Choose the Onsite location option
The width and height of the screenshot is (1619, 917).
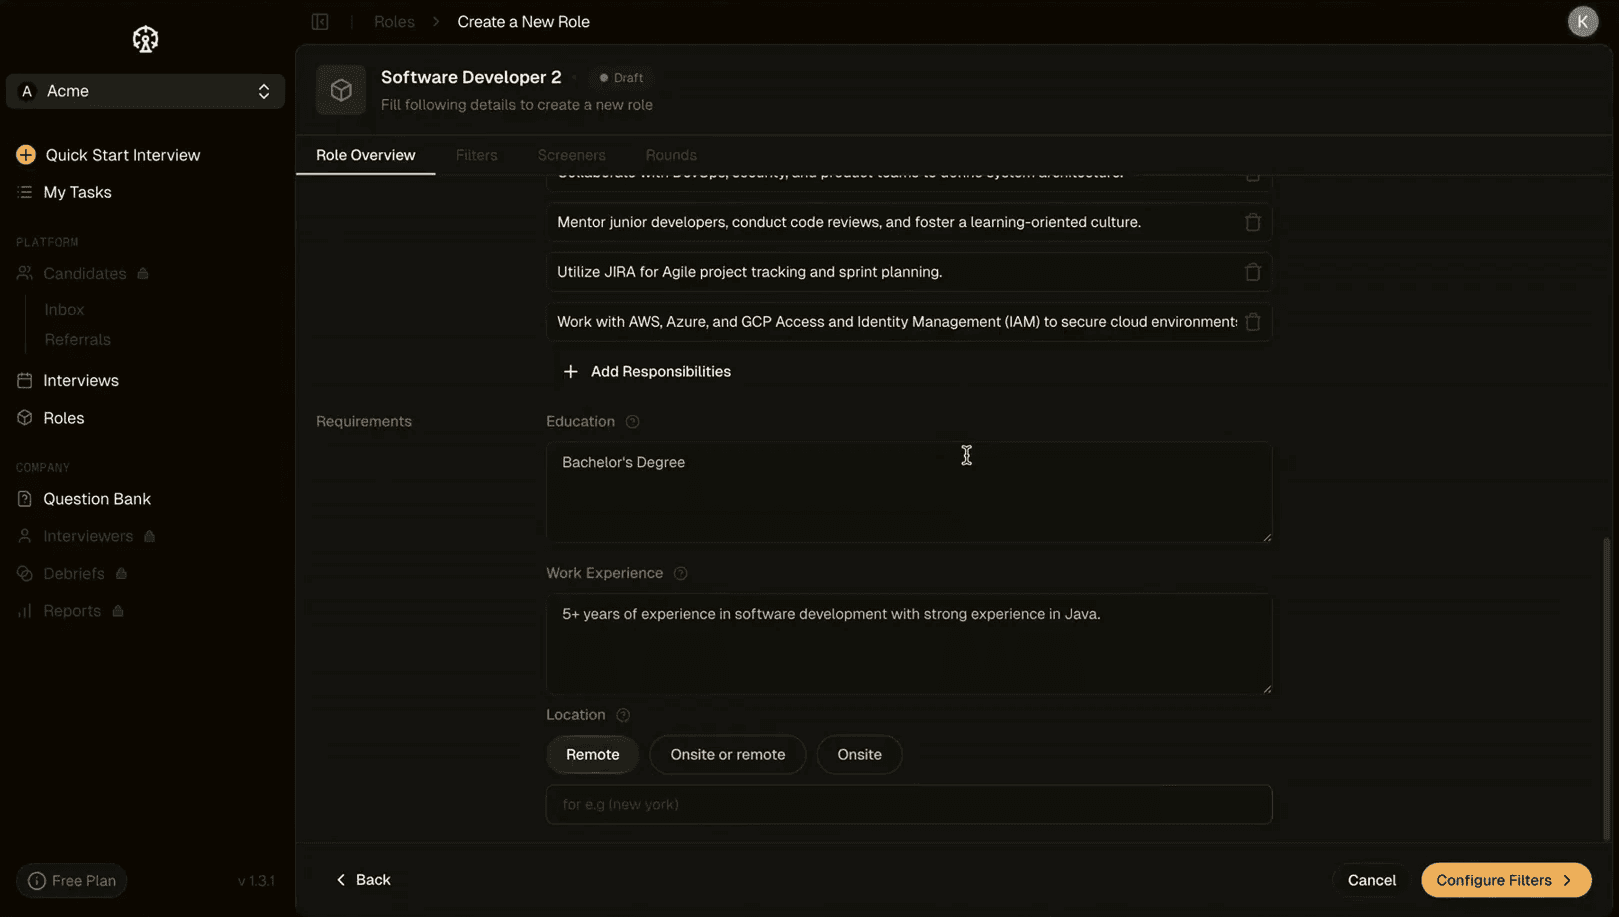click(x=859, y=755)
